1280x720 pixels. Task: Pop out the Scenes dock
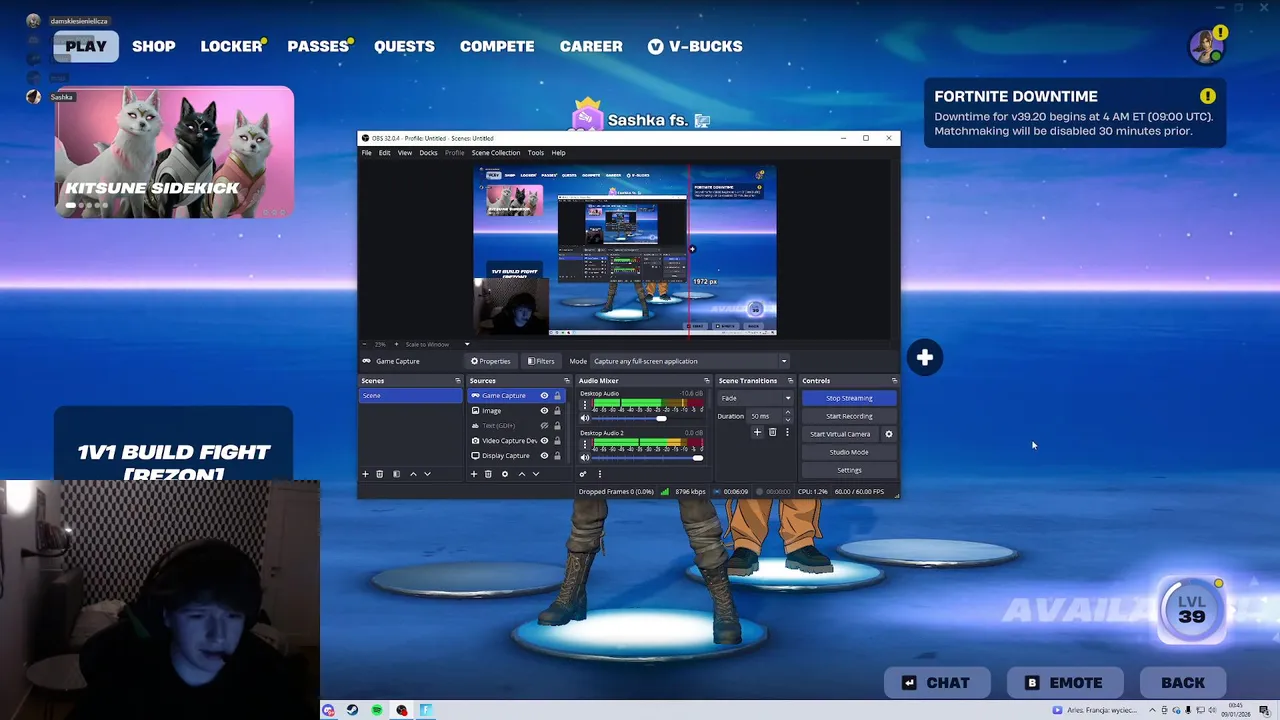[x=458, y=381]
